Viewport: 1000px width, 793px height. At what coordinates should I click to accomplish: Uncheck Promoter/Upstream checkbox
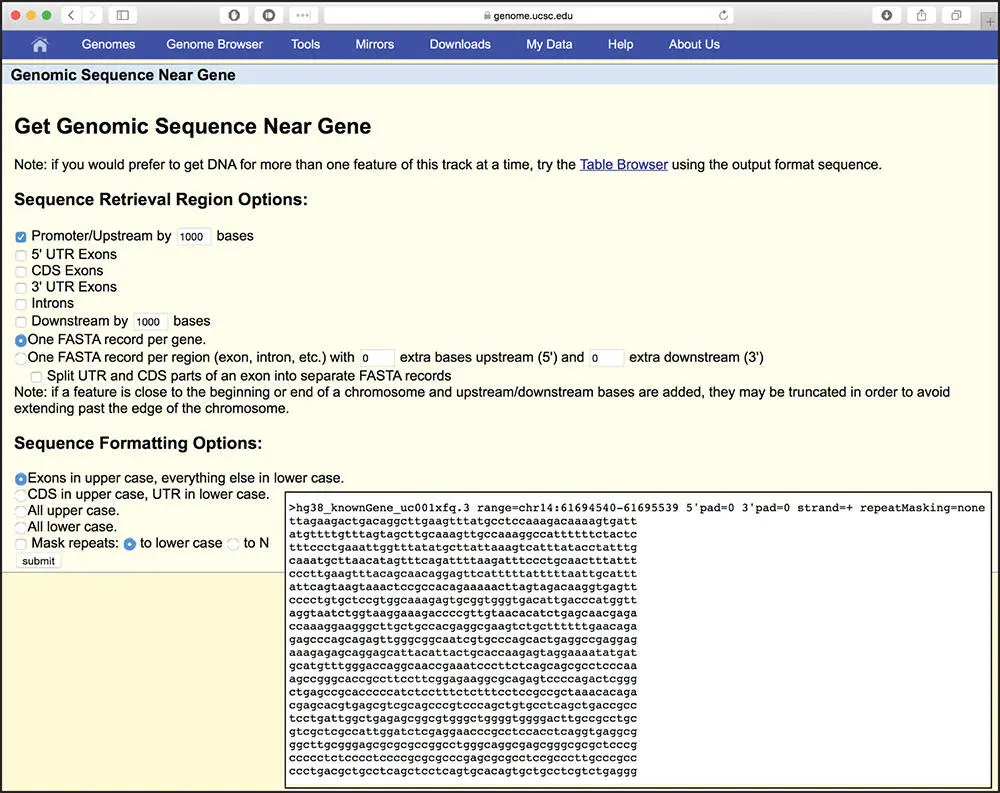tap(21, 237)
